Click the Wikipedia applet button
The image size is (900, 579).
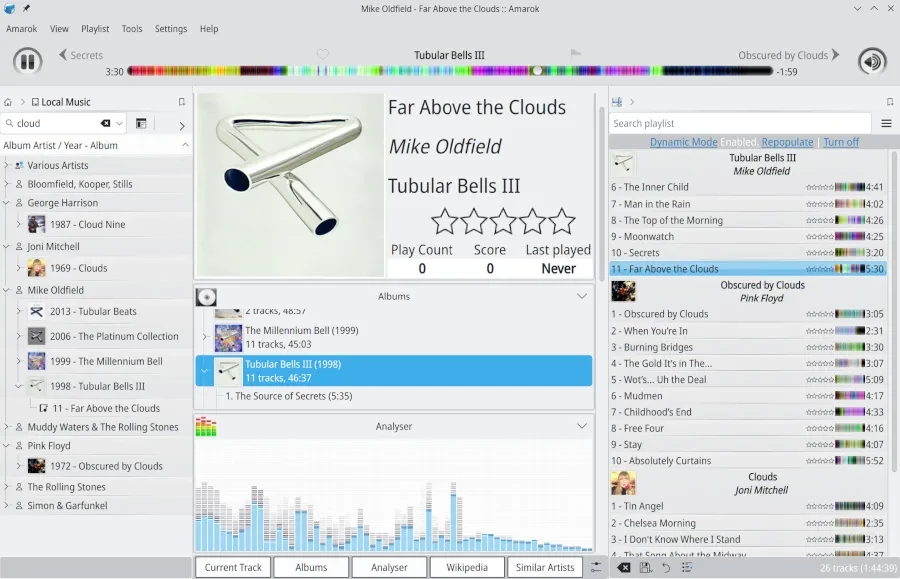coord(467,567)
